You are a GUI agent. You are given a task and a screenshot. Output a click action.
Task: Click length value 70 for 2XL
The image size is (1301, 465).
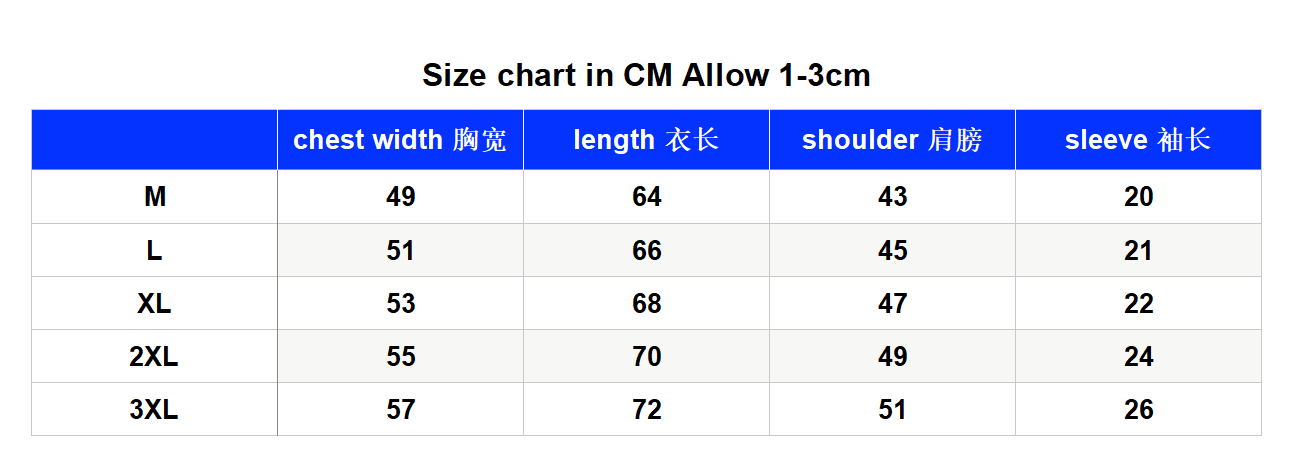pos(646,356)
